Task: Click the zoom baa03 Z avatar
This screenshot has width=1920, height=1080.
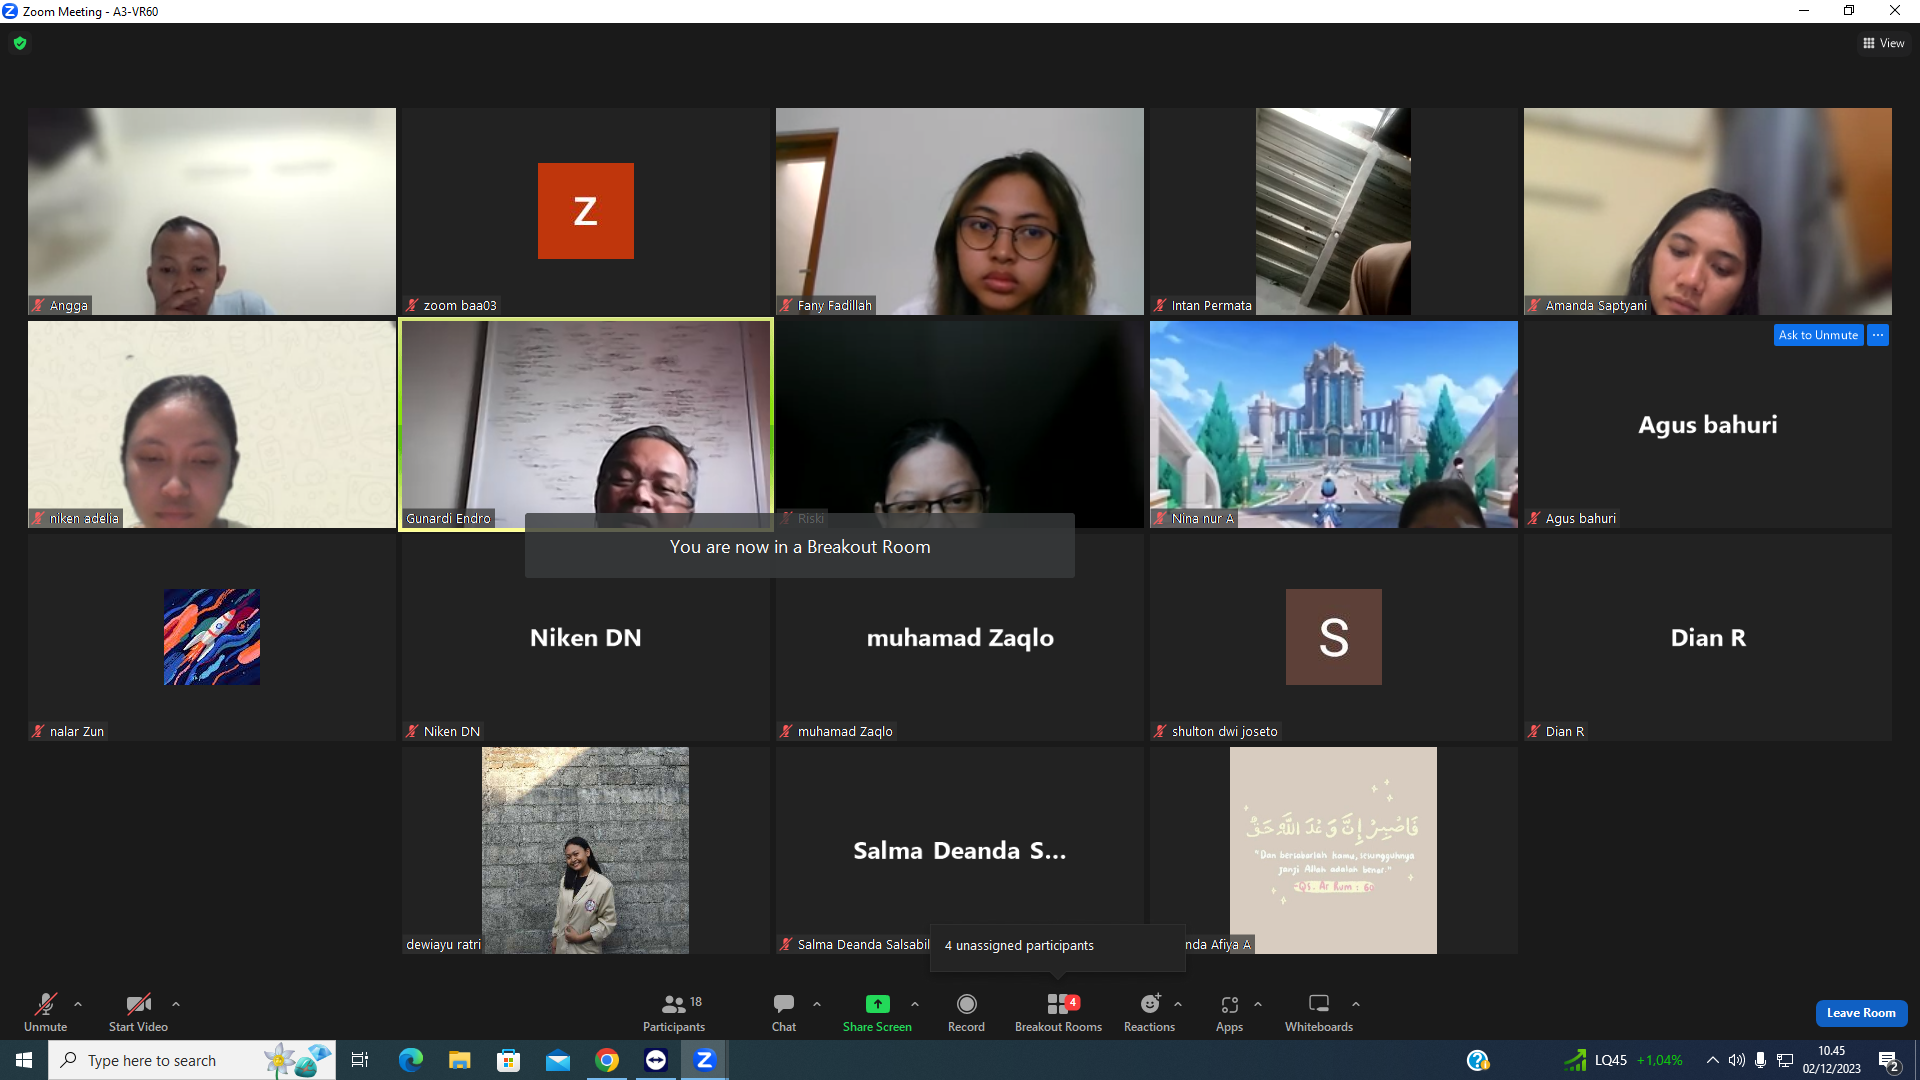Action: point(586,211)
